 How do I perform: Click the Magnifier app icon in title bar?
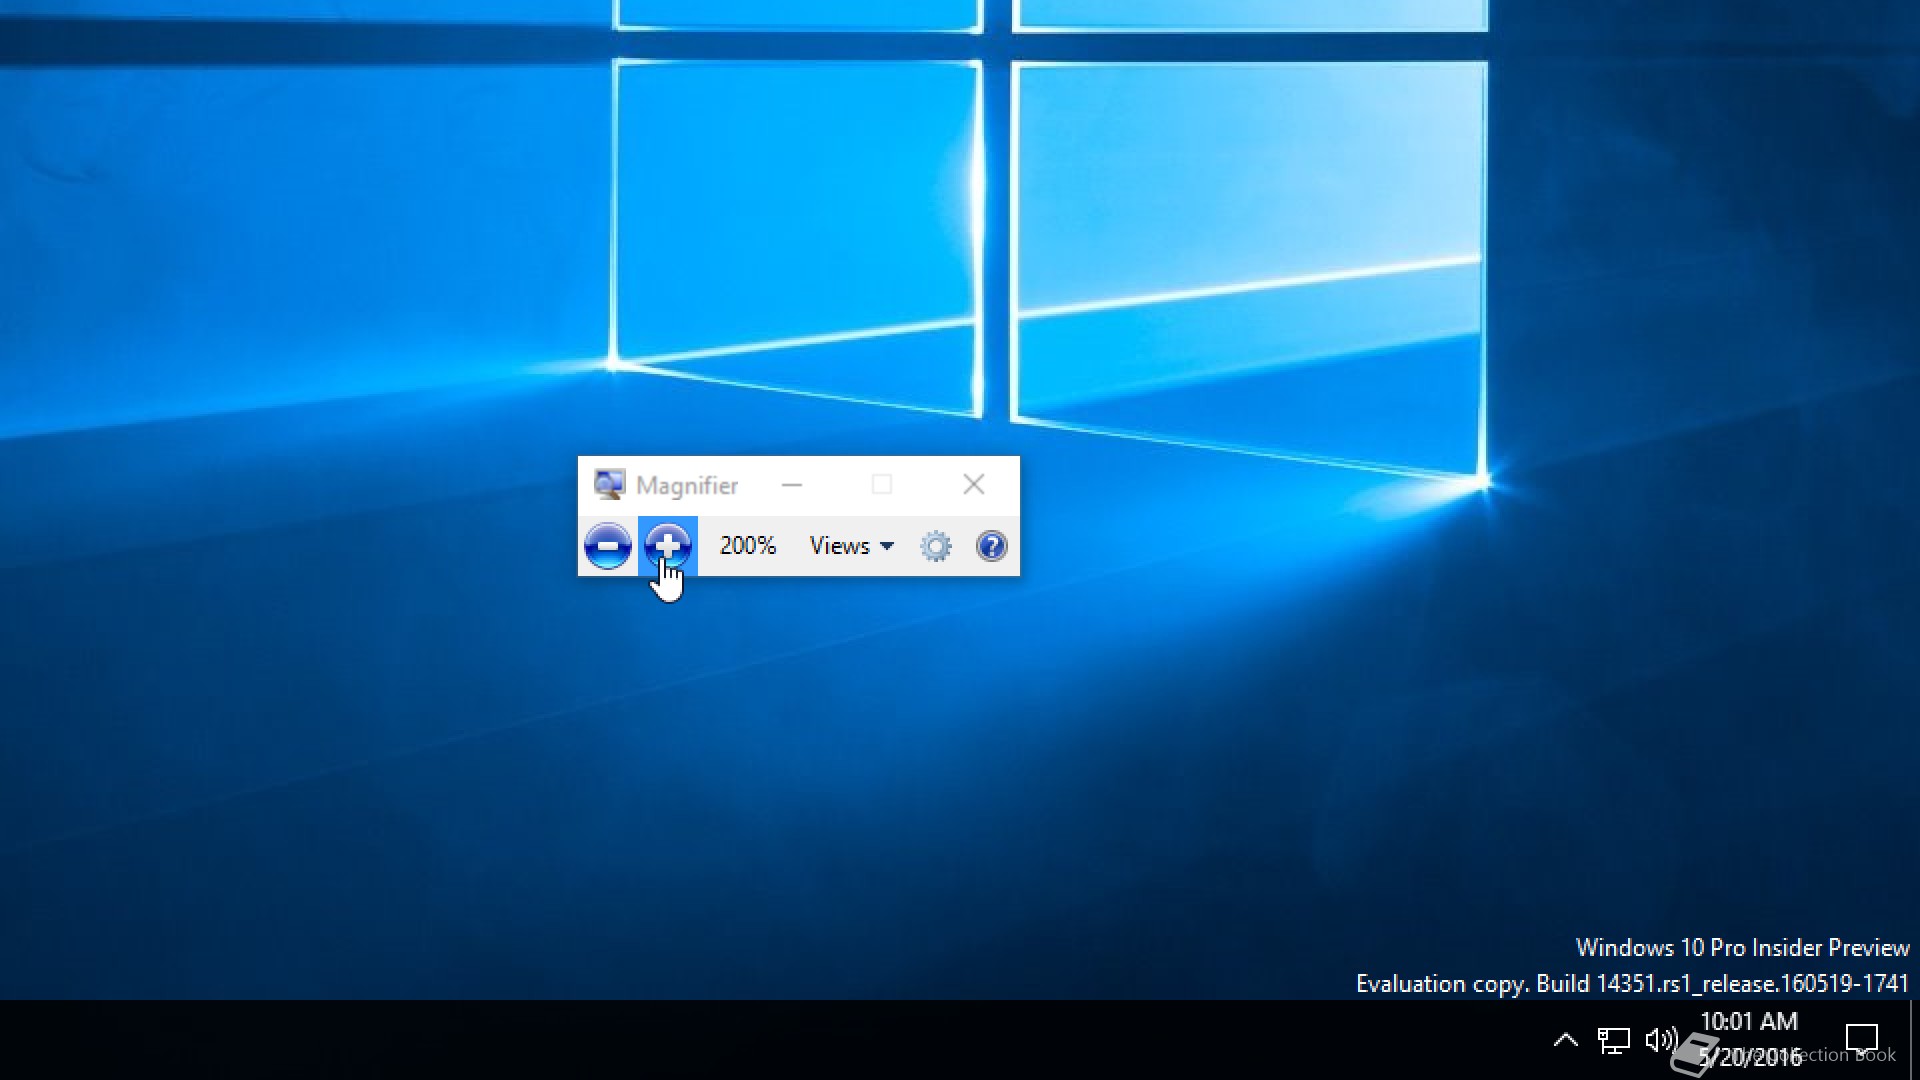click(x=609, y=485)
